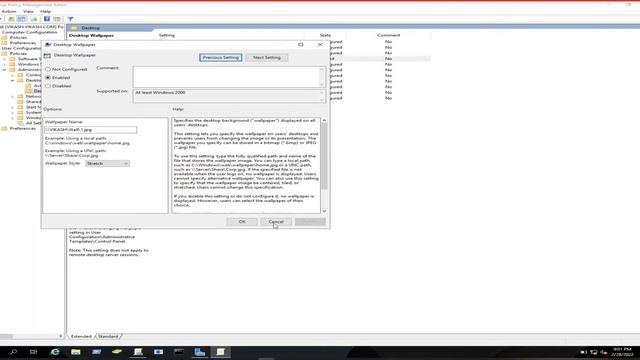Open the Wallpaper Style dropdown
The image size is (640, 360).
107,163
